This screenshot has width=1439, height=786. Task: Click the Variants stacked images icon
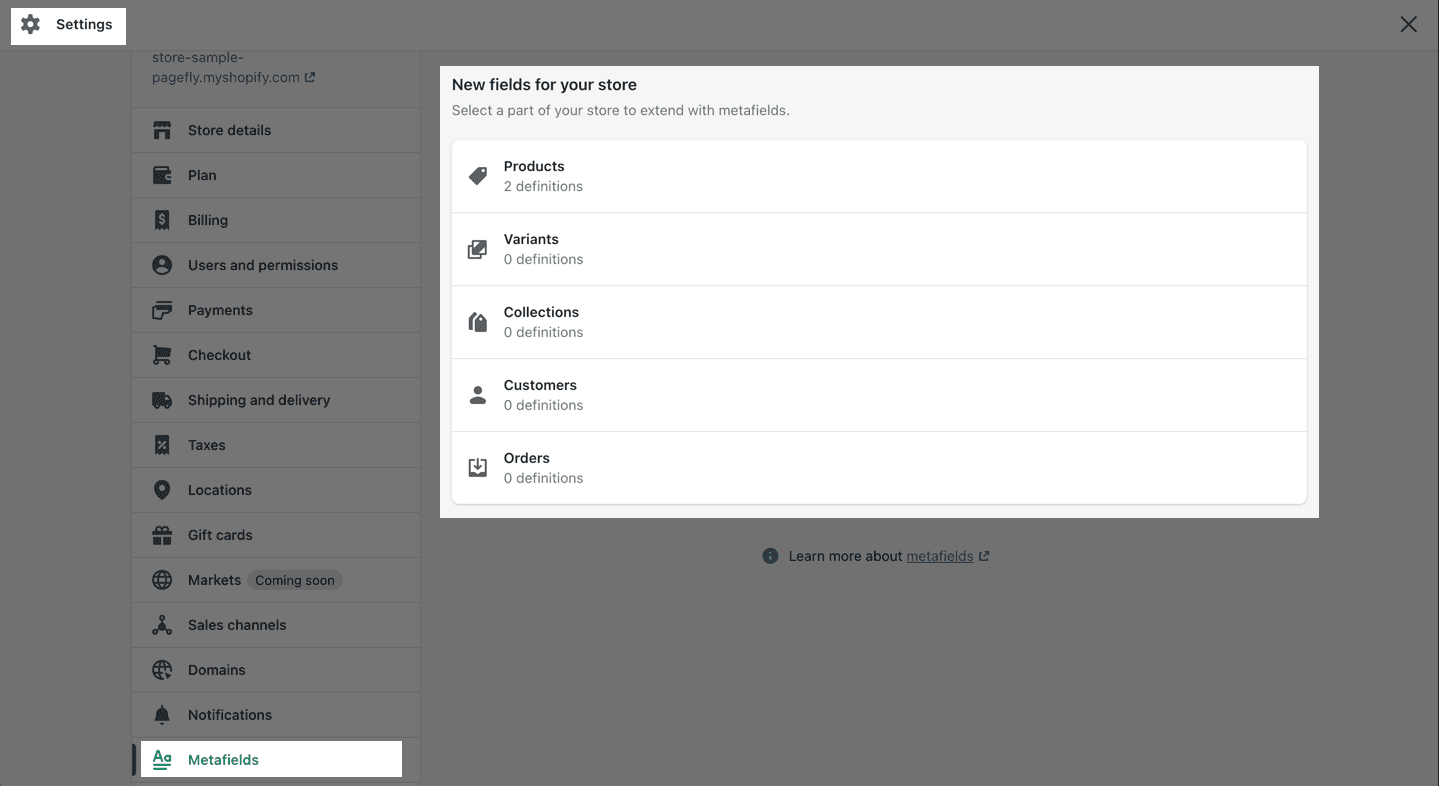point(478,249)
